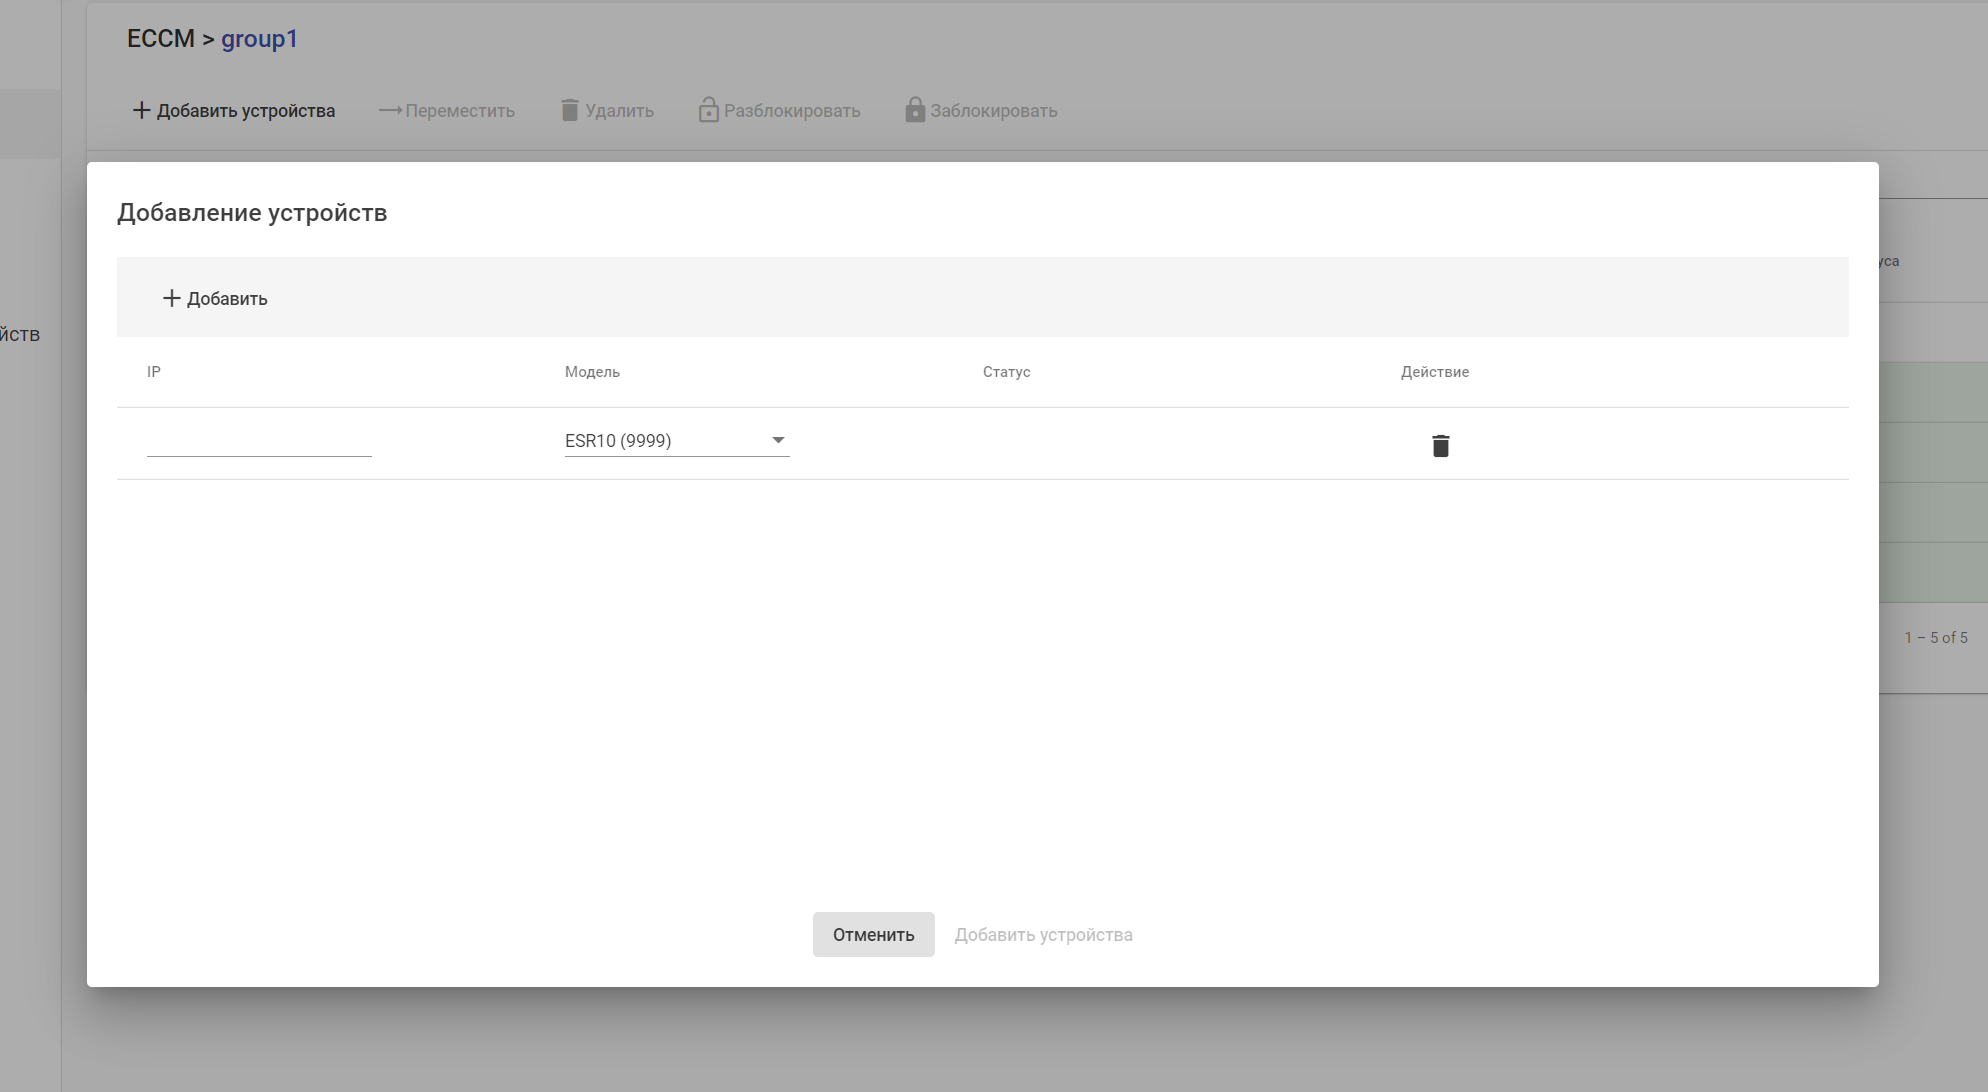Click the Модель column header
The image size is (1988, 1092).
pyautogui.click(x=592, y=372)
